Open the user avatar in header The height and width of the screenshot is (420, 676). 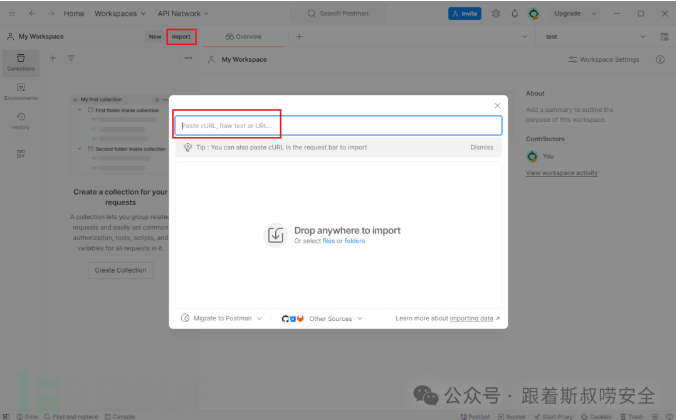tap(533, 14)
